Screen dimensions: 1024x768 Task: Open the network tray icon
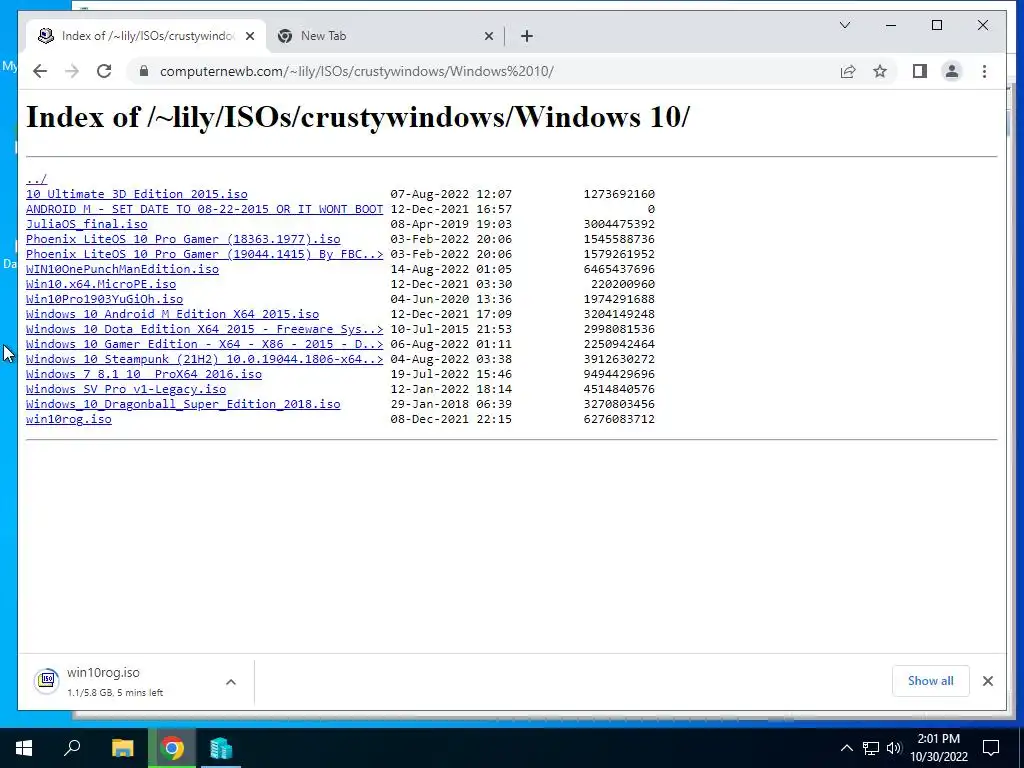[871, 748]
